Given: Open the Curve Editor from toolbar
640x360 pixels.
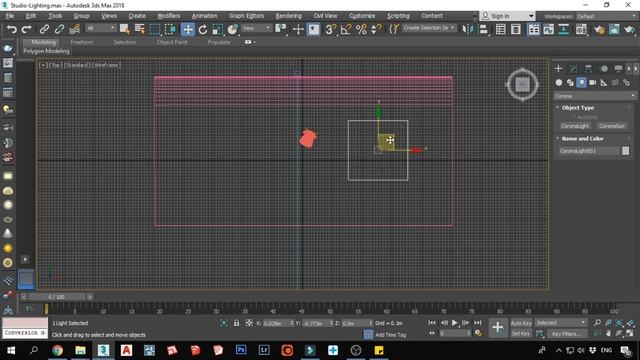Looking at the screenshot, I should click(549, 29).
